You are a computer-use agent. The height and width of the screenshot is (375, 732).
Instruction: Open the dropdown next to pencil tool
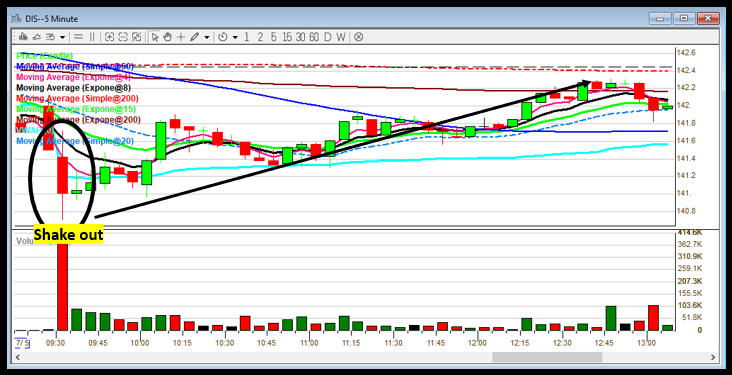click(207, 37)
